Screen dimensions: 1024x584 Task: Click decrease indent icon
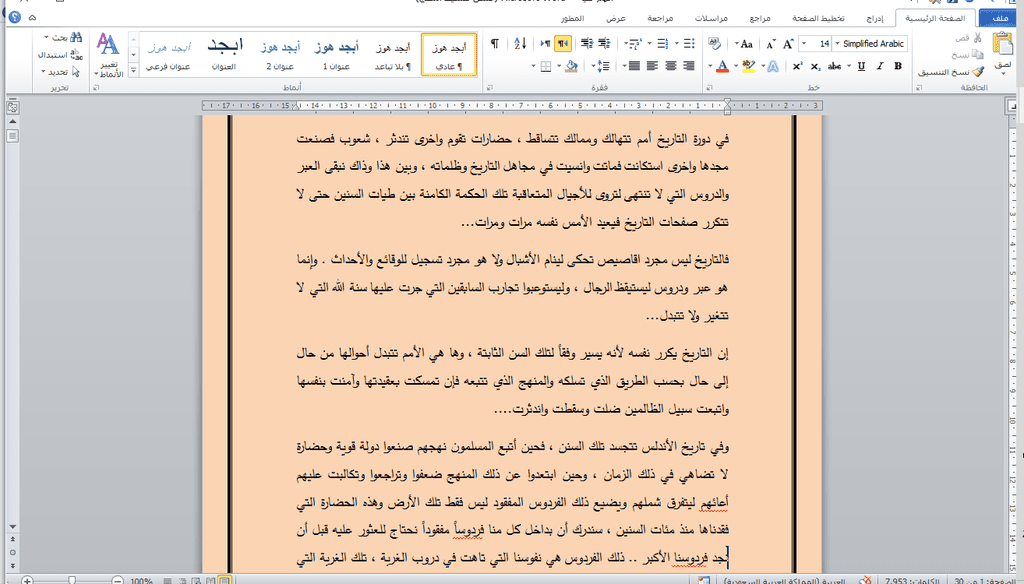pos(605,44)
